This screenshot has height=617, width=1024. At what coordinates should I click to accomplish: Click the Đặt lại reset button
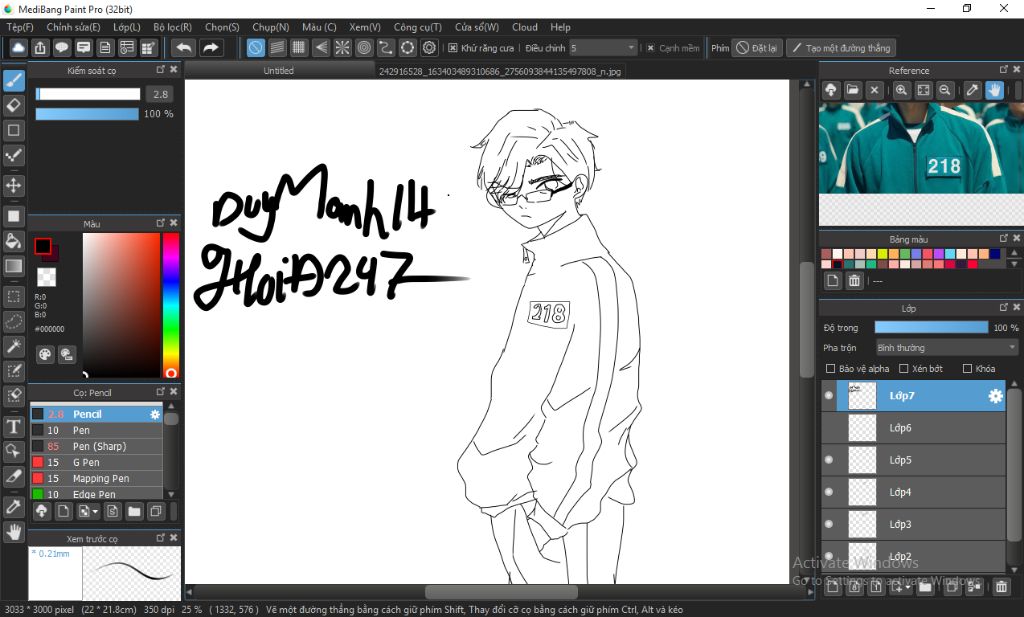[757, 48]
